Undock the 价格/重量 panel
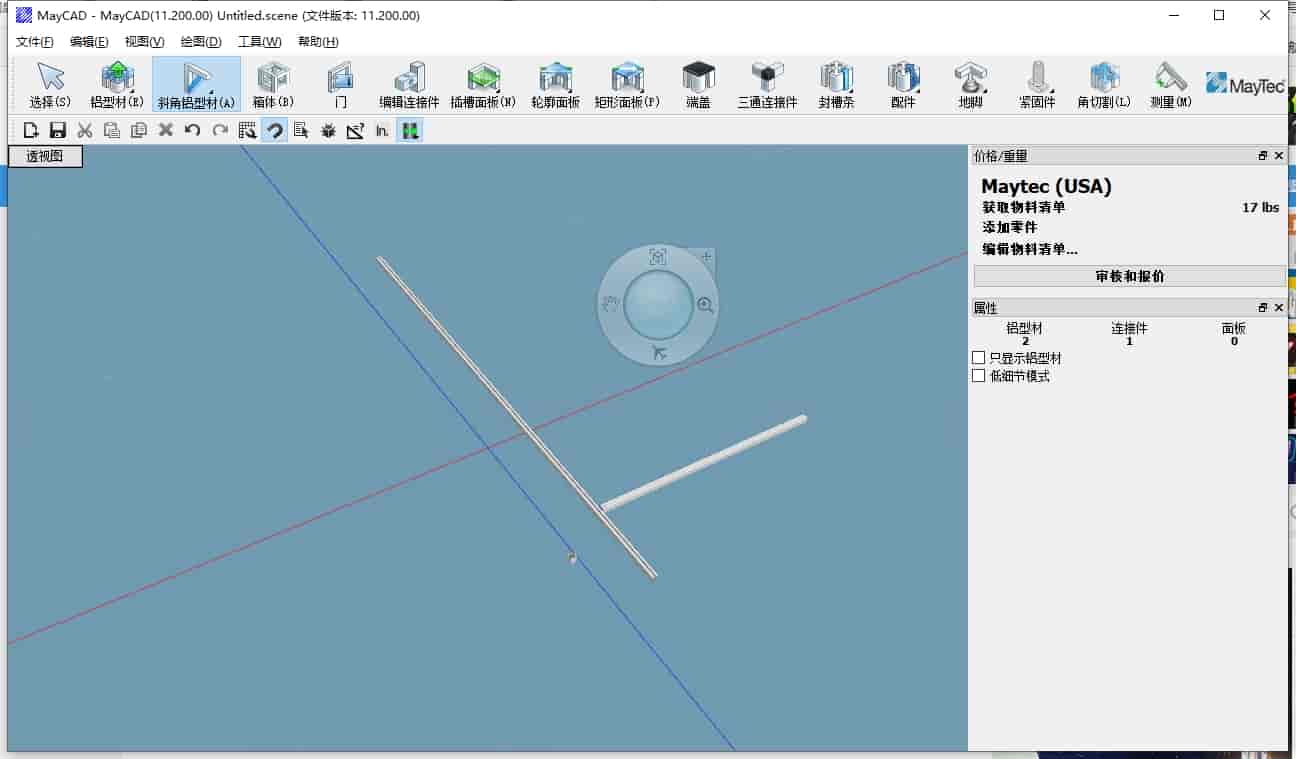1296x759 pixels. coord(1263,156)
